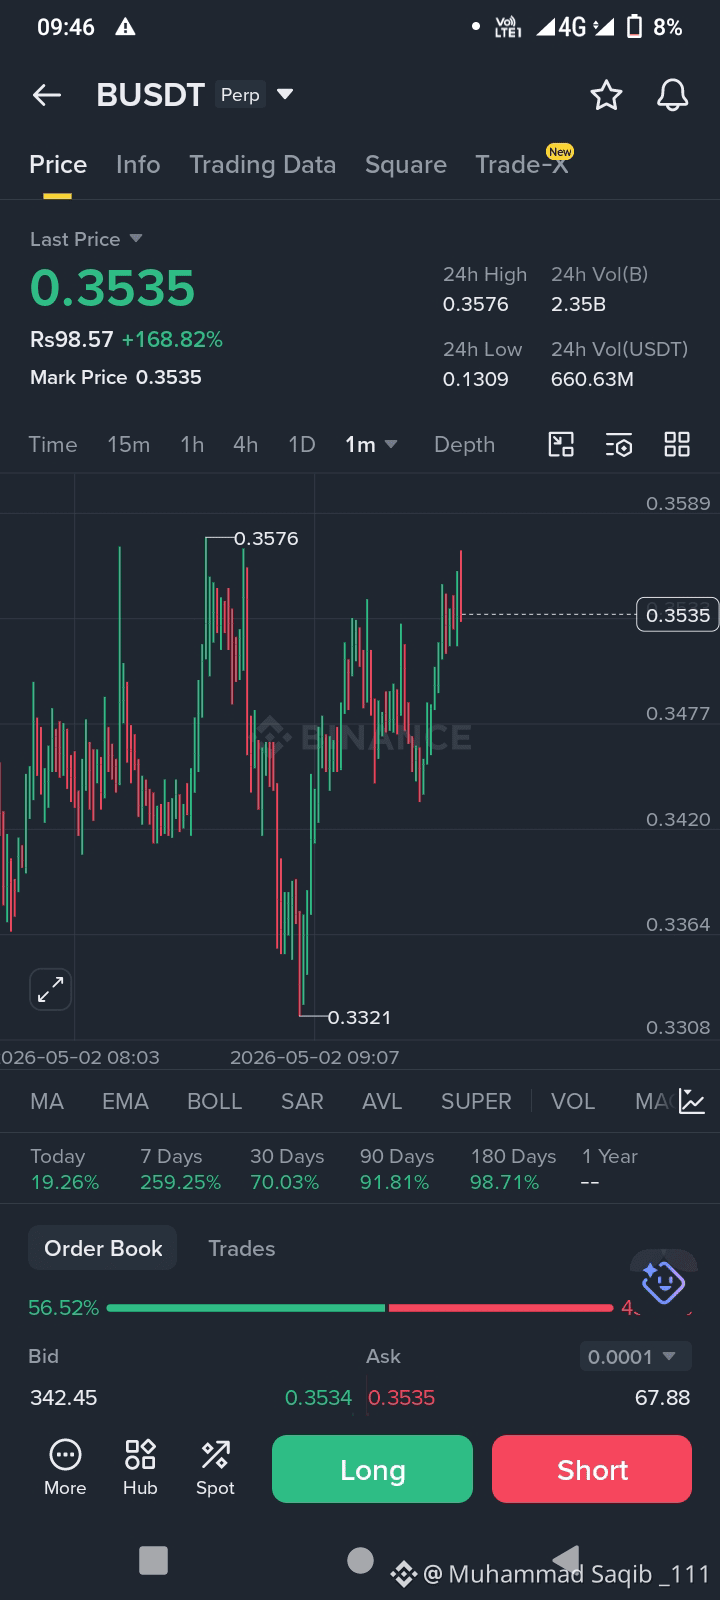Open chart settings list-gear icon
The width and height of the screenshot is (720, 1600).
(619, 444)
